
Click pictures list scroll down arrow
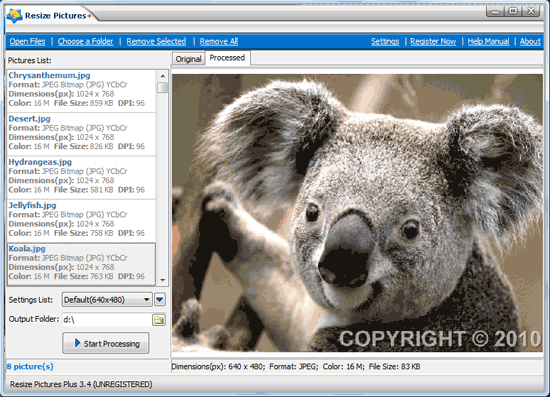click(162, 280)
